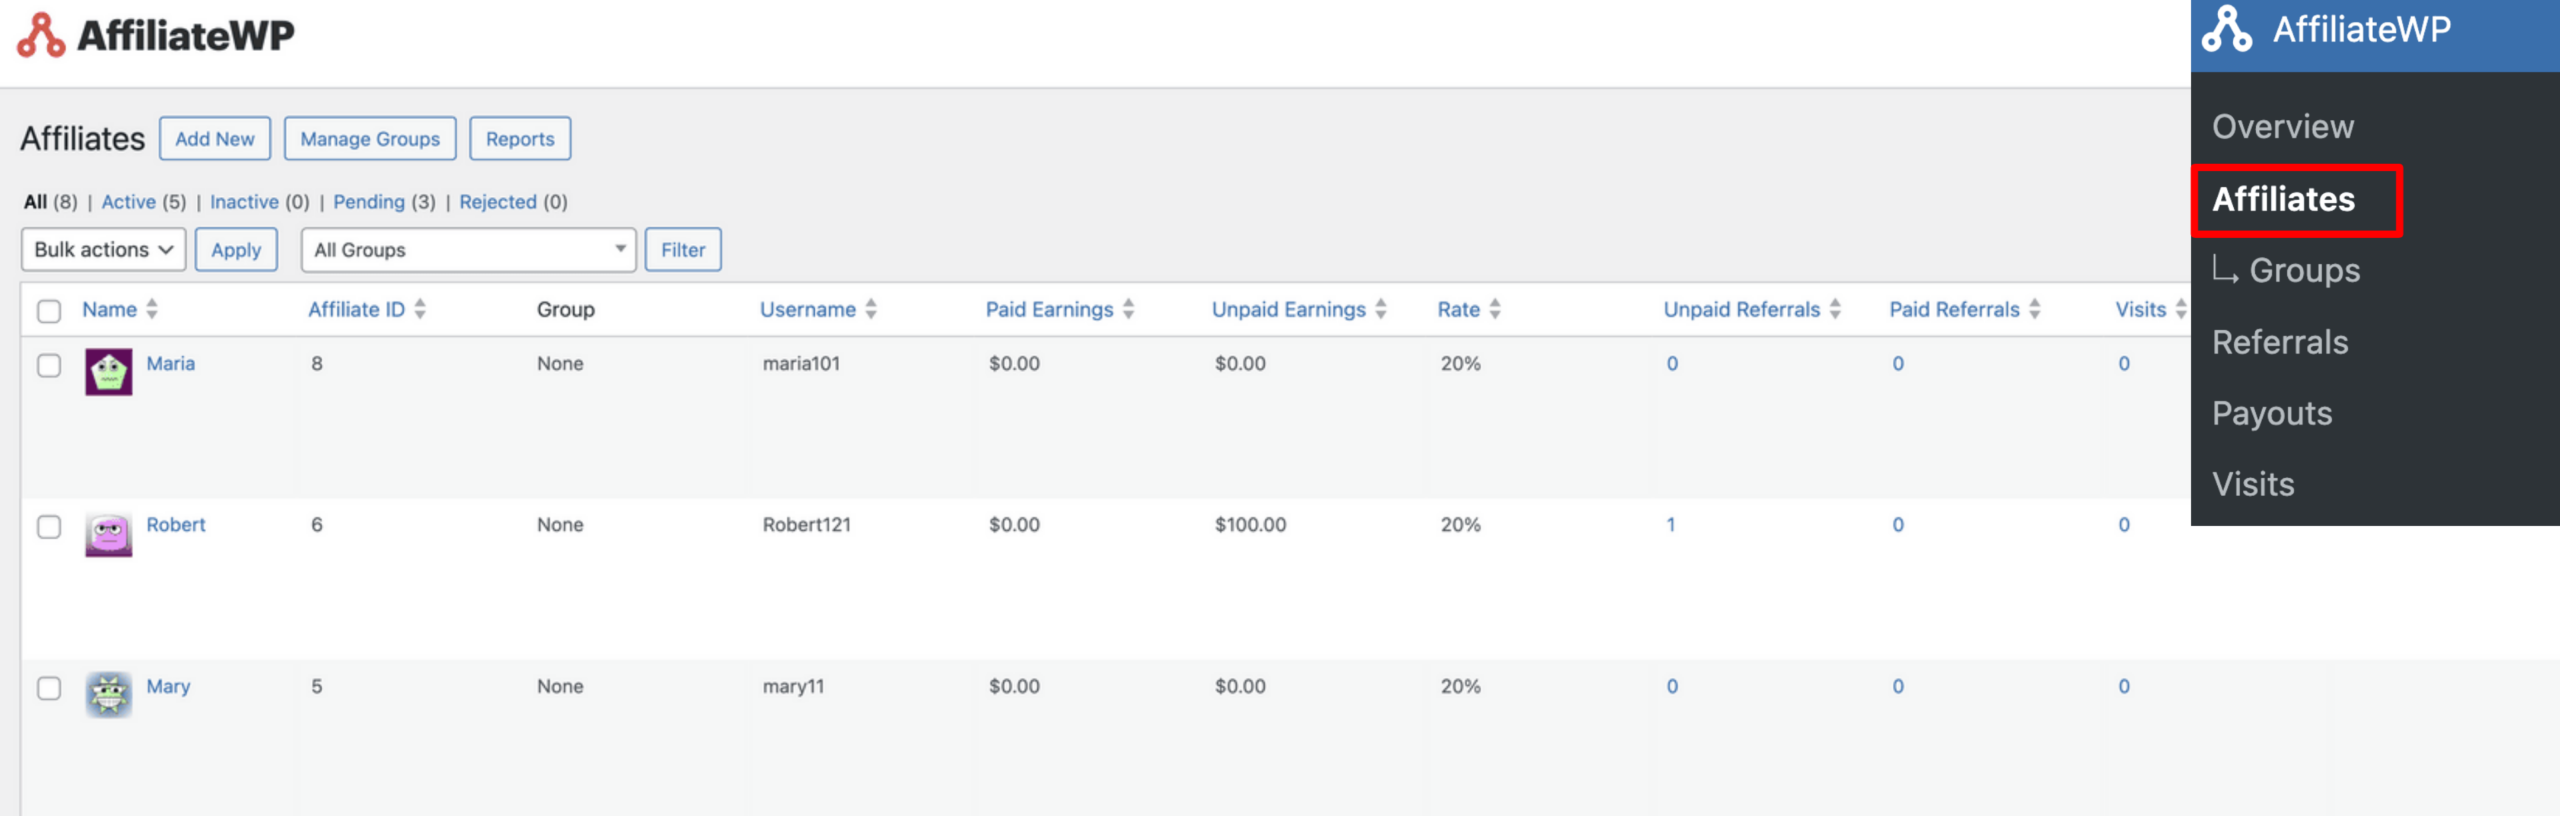Select username maria101

[x=801, y=363]
